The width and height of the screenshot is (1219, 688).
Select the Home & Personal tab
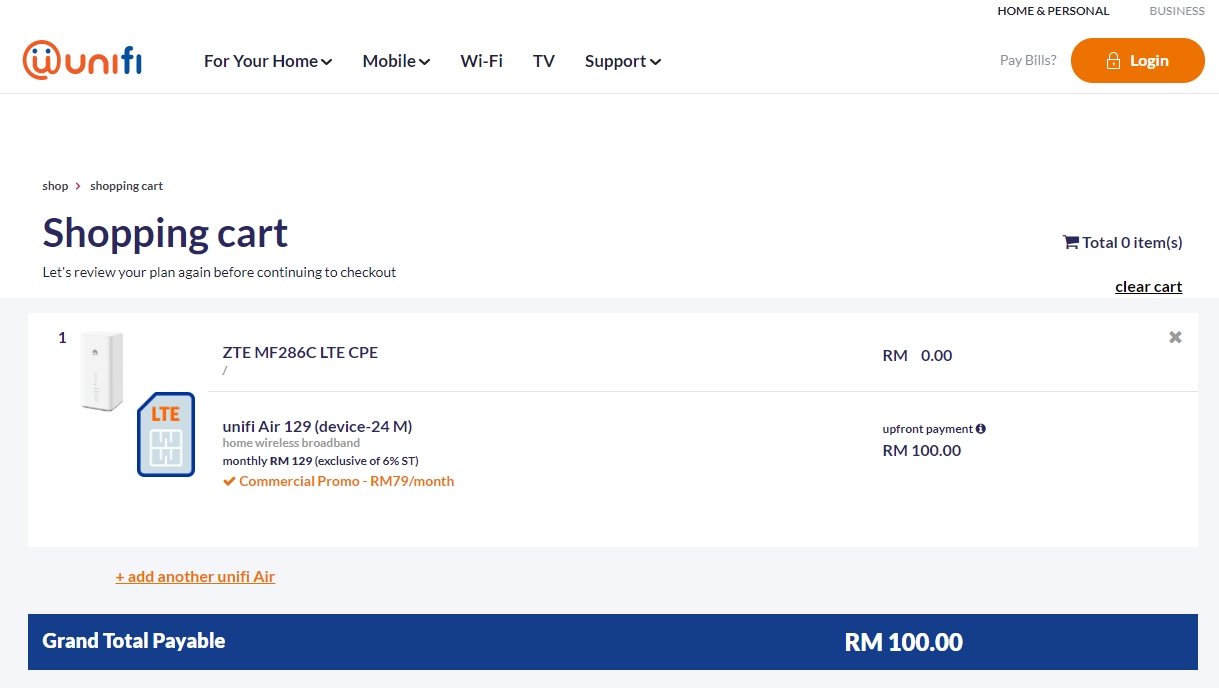[x=1052, y=11]
